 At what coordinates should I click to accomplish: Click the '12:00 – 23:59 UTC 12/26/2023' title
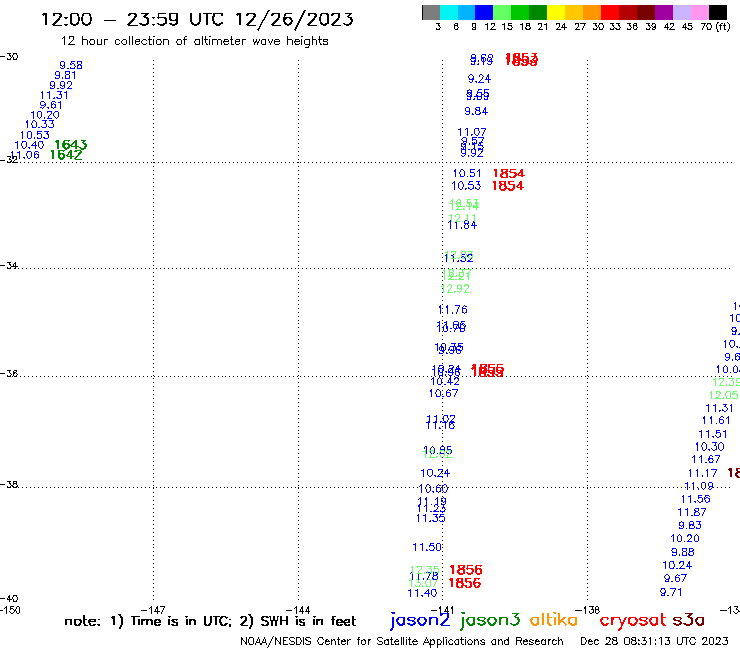point(197,19)
